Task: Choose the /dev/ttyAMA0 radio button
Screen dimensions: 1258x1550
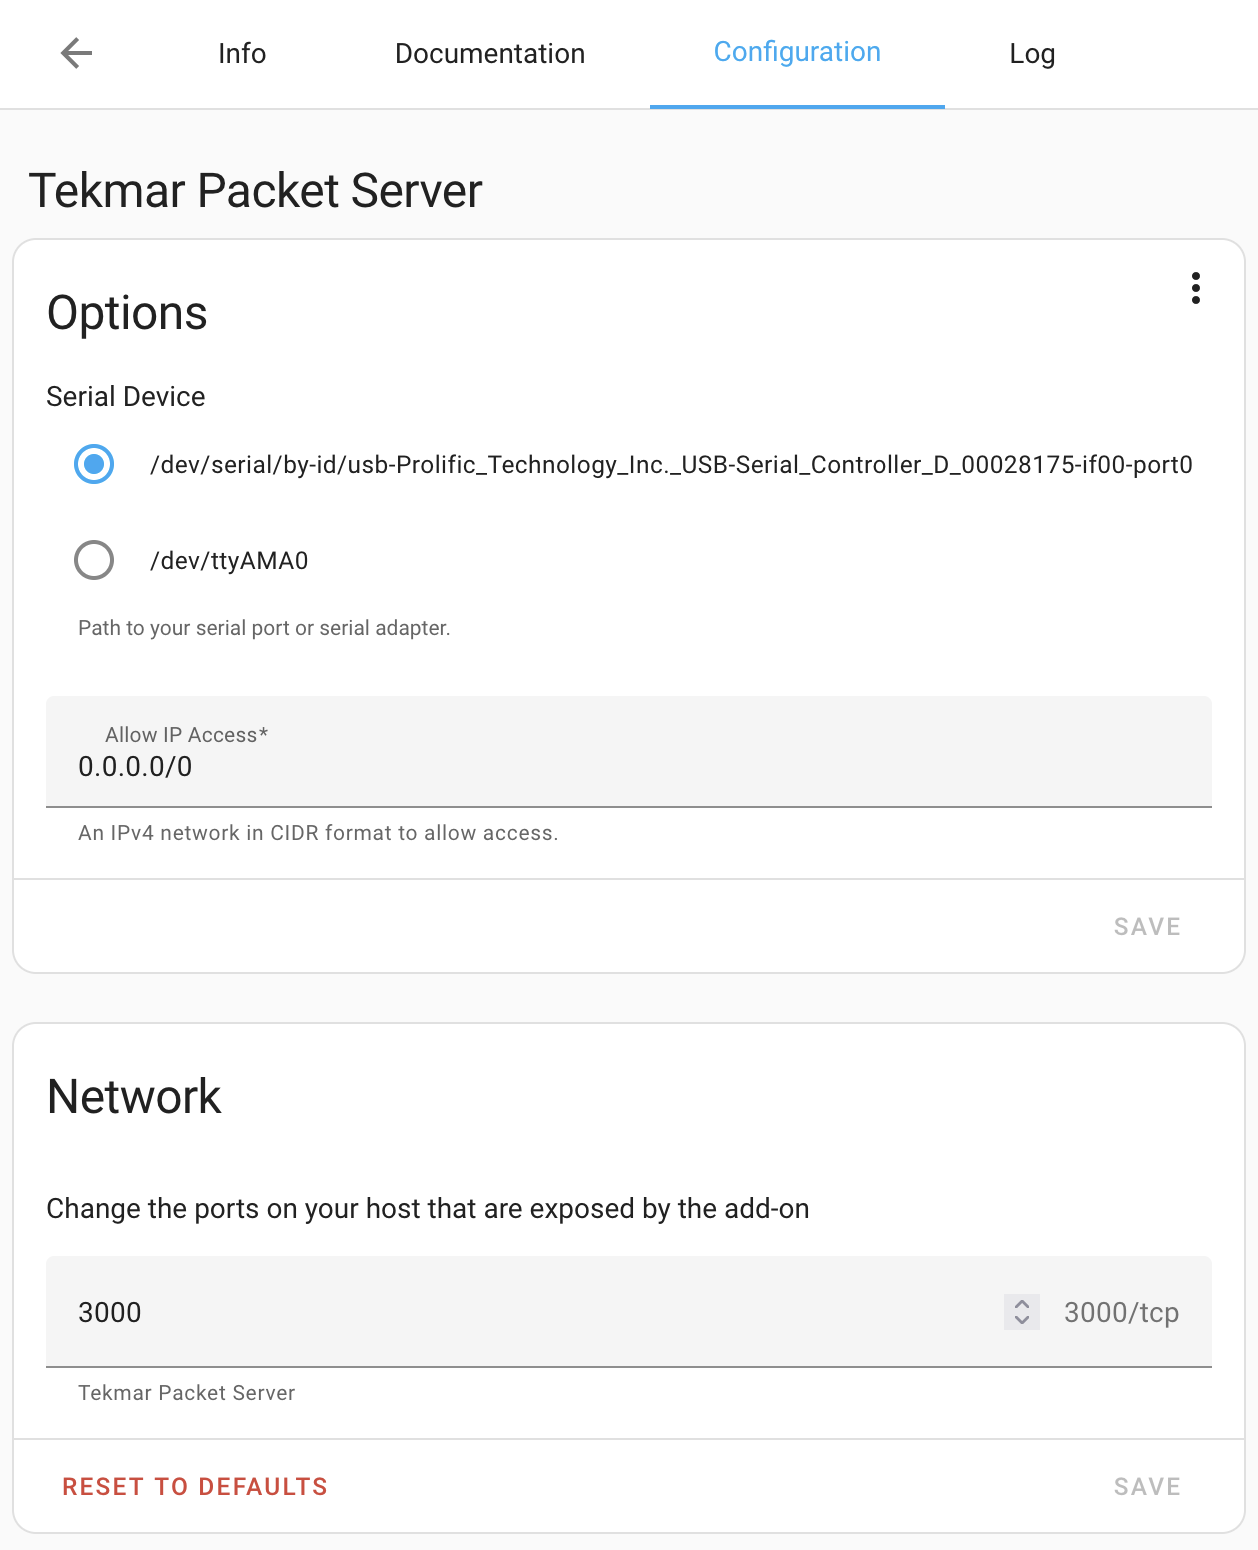Action: pos(94,560)
